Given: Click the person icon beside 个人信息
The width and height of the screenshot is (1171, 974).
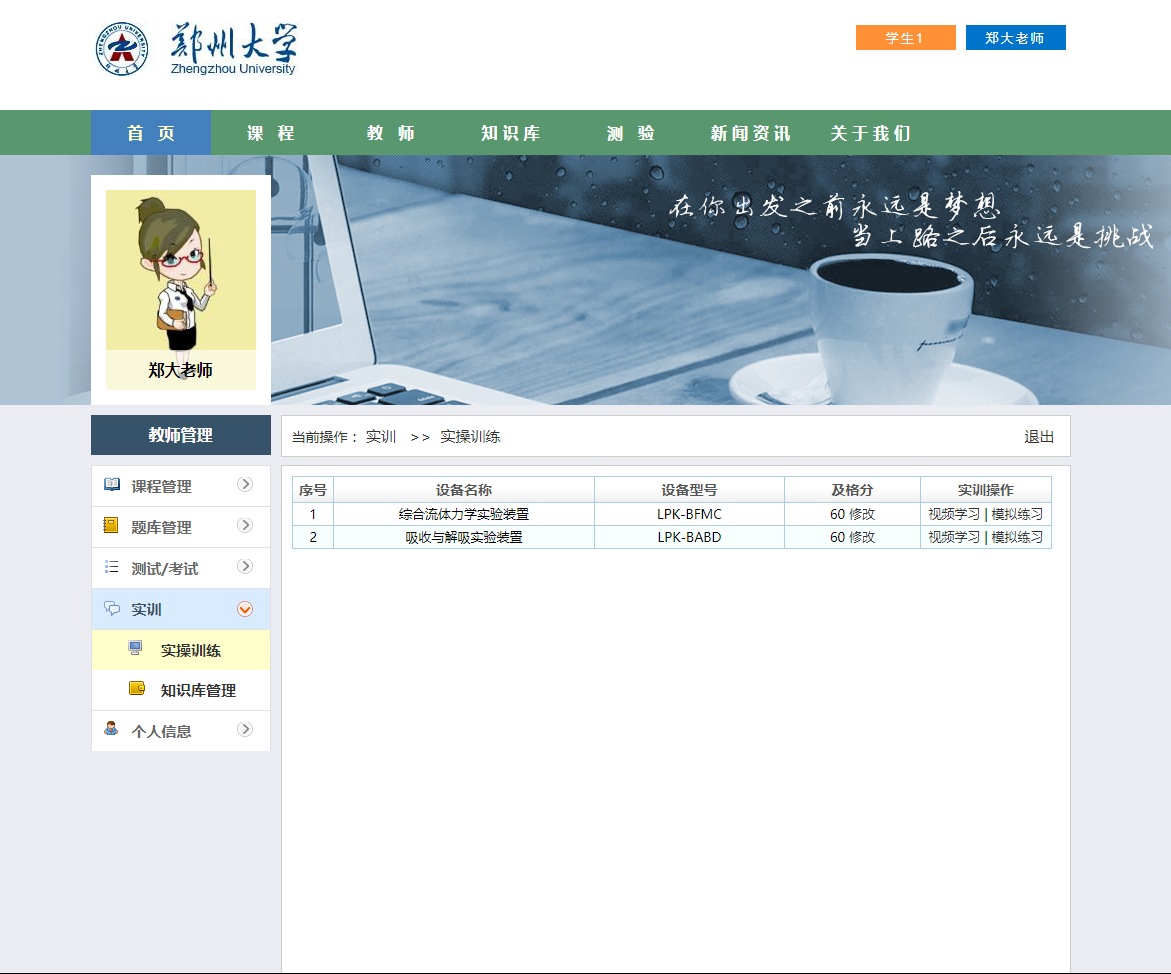Looking at the screenshot, I should point(112,729).
